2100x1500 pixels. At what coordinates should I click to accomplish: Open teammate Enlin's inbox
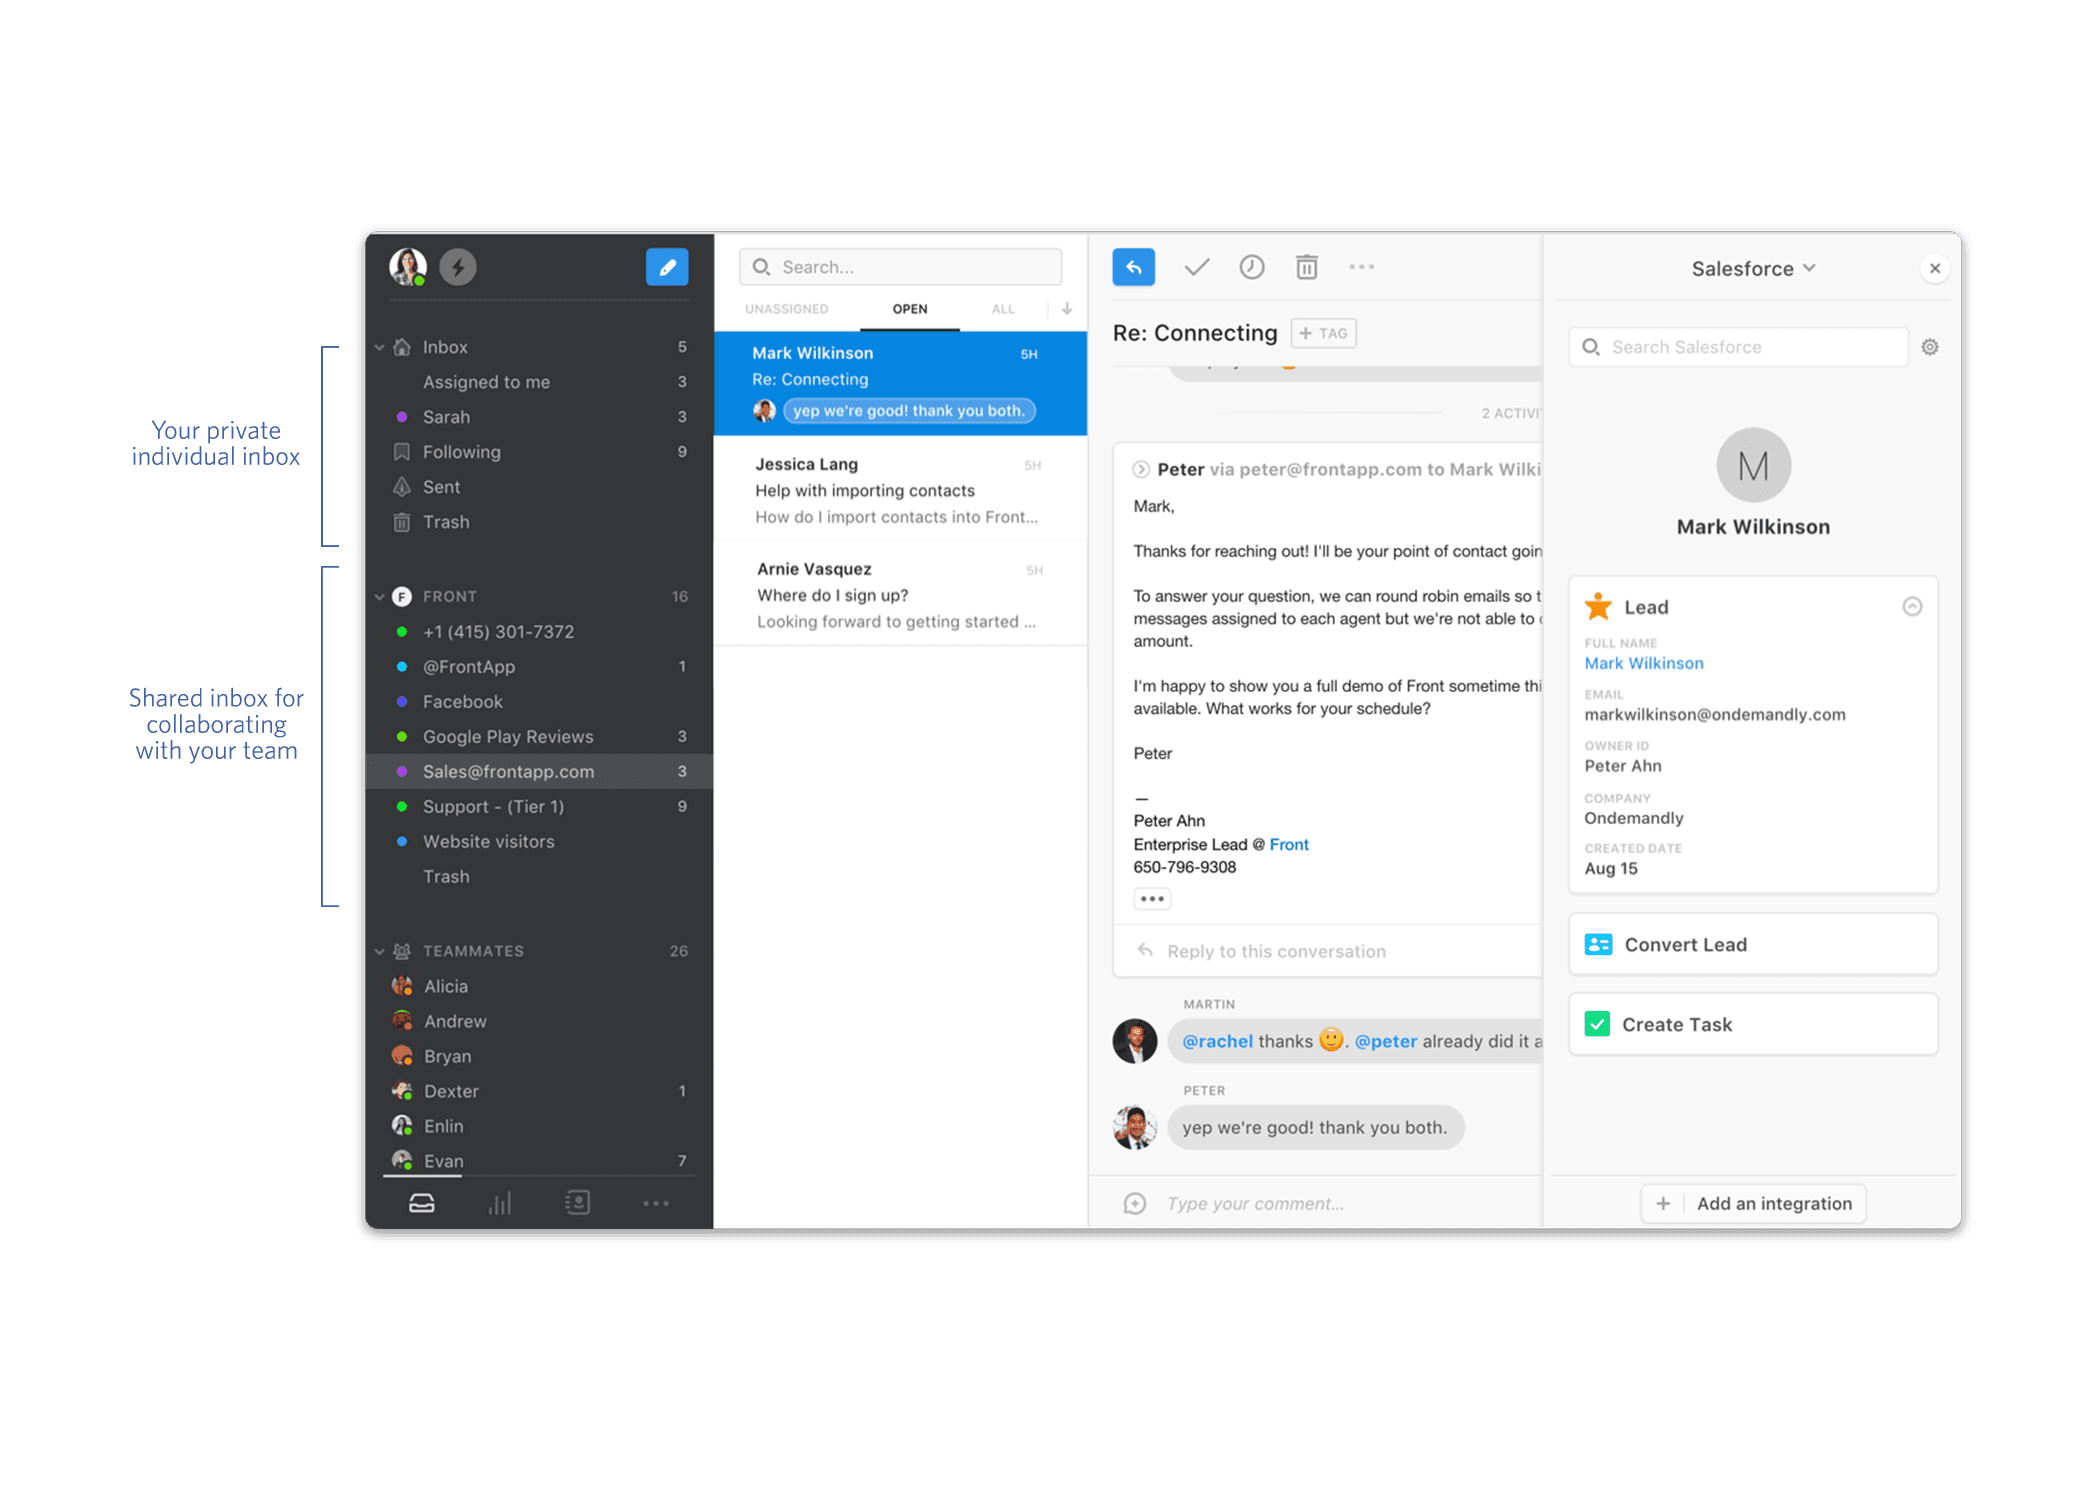coord(540,1126)
